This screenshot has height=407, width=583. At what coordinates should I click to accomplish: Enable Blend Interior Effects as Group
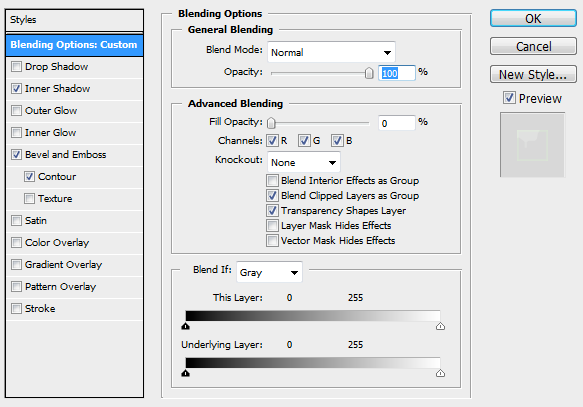tap(272, 181)
